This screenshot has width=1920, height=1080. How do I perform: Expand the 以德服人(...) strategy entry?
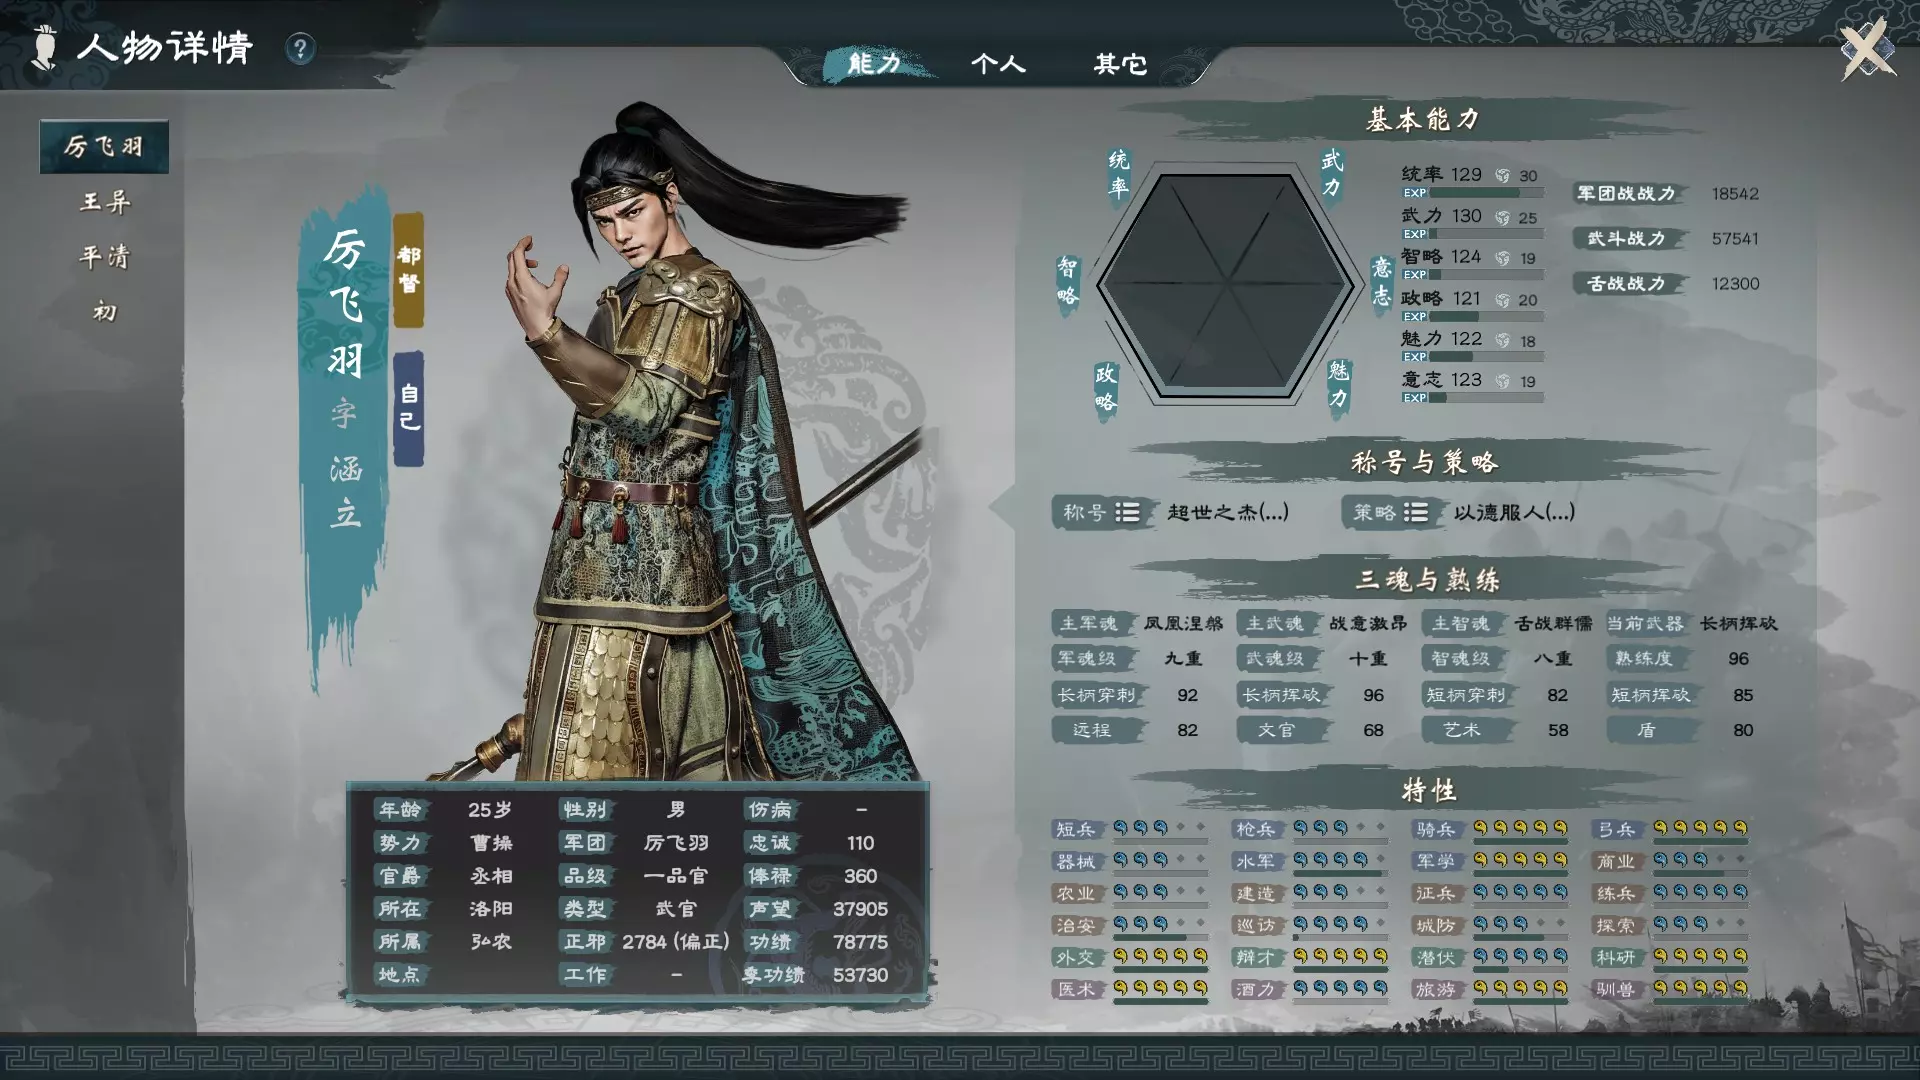[x=1514, y=512]
